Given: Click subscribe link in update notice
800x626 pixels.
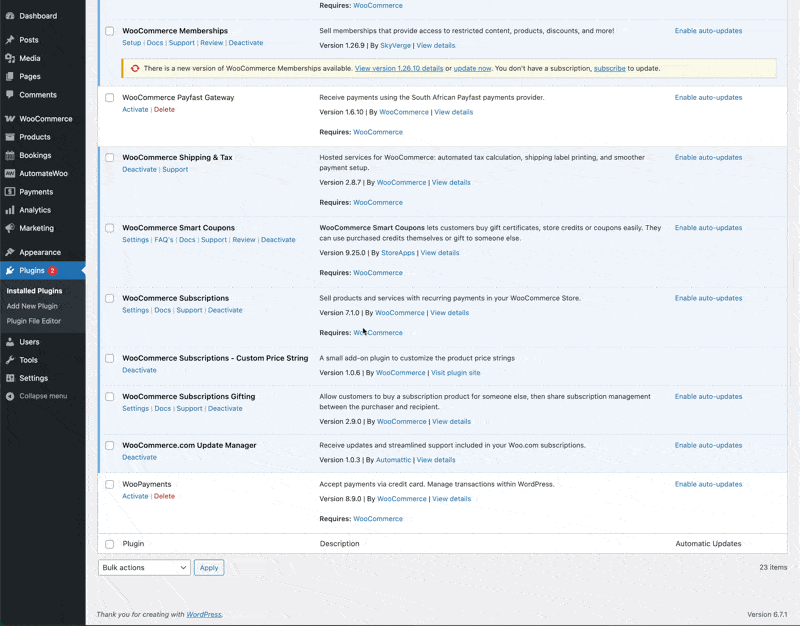Looking at the screenshot, I should 609,68.
